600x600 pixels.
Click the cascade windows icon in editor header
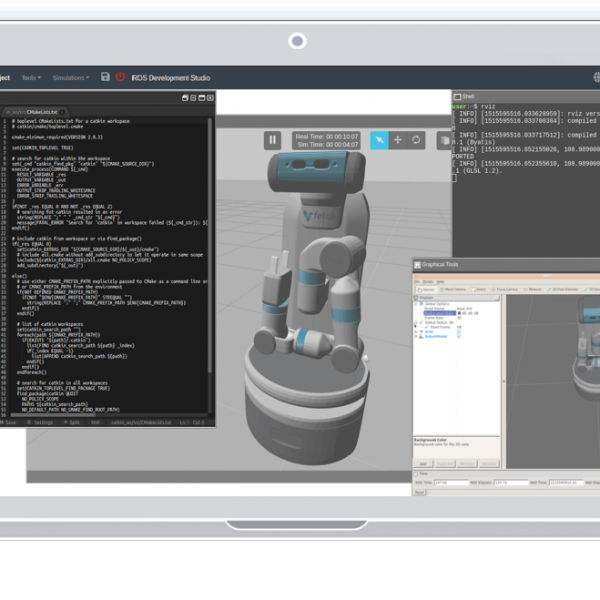185,98
